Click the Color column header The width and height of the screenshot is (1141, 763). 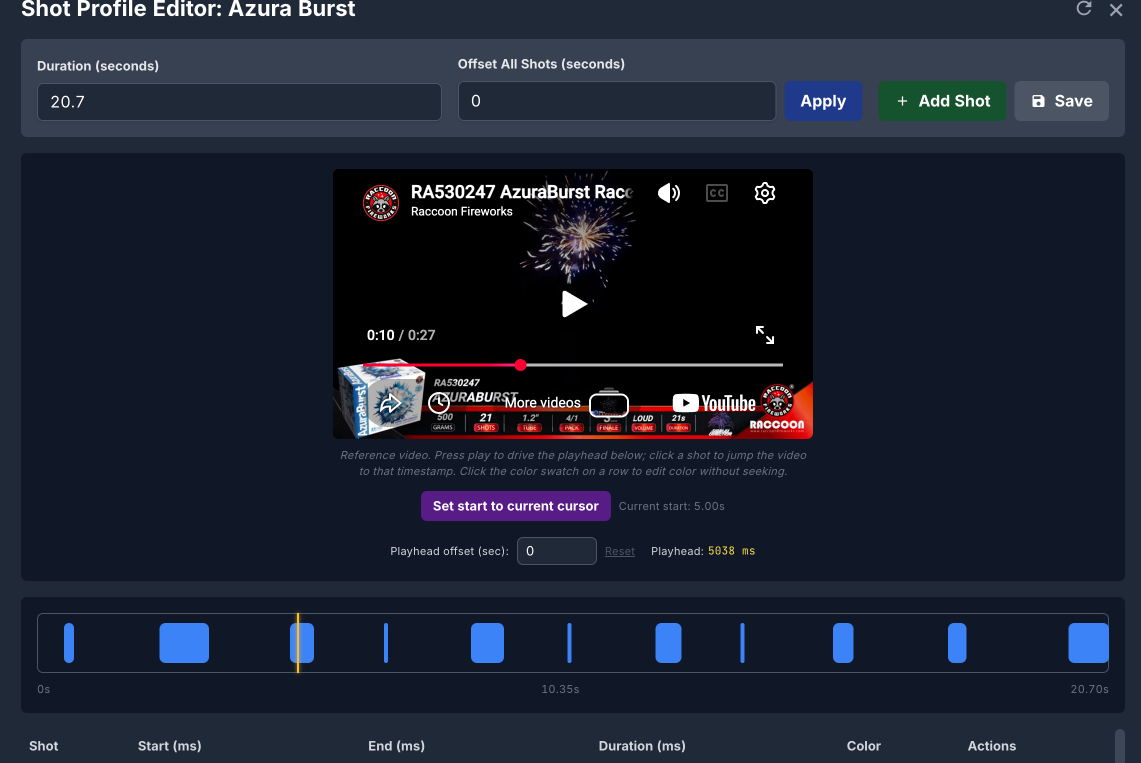[864, 746]
